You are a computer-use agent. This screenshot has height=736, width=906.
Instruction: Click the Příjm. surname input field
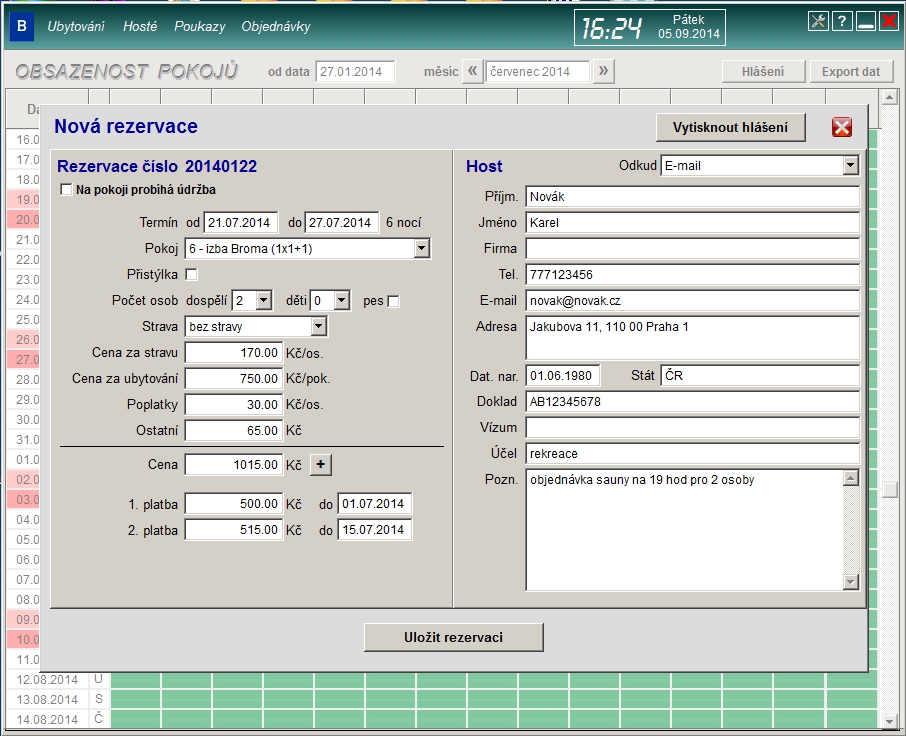pos(692,197)
